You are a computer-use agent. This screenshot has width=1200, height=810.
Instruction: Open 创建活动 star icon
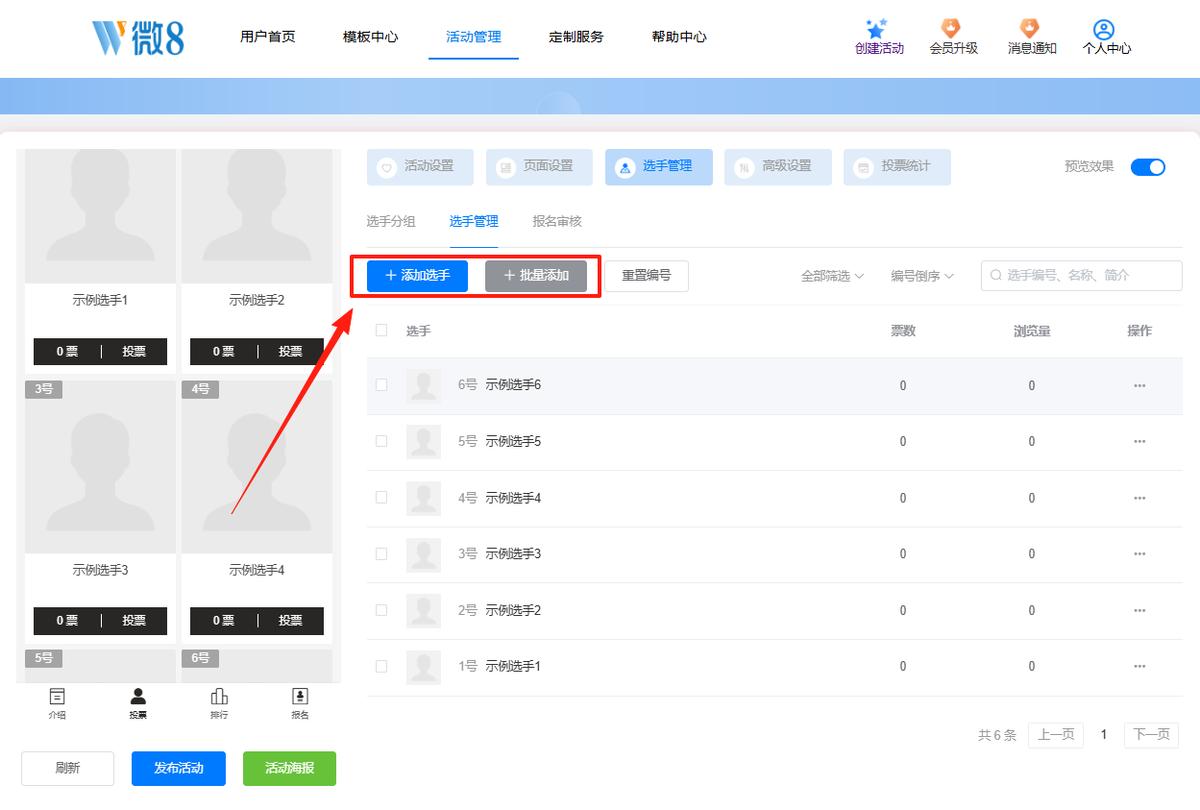tap(878, 29)
